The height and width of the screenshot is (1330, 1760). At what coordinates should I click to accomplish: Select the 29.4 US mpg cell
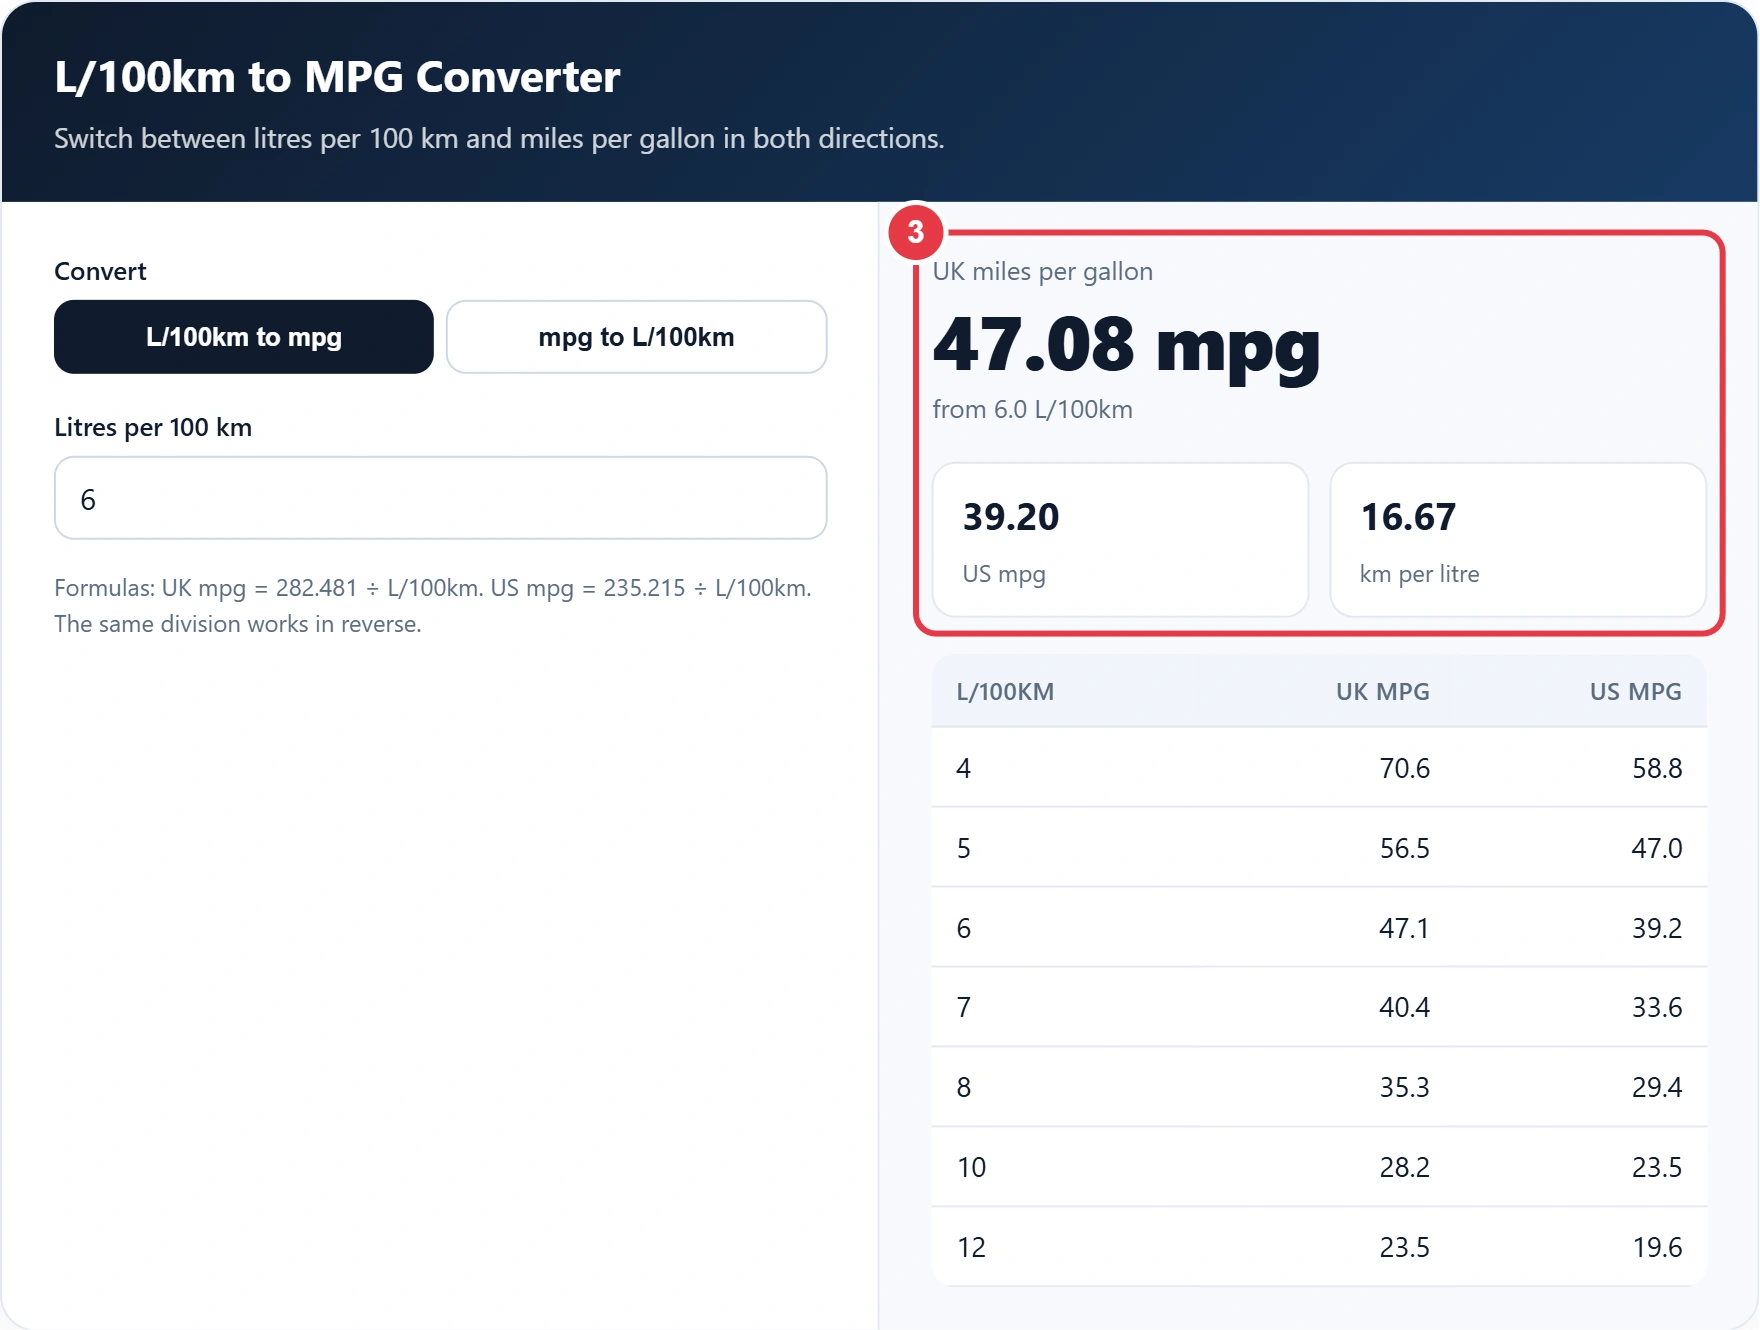pyautogui.click(x=1657, y=1087)
